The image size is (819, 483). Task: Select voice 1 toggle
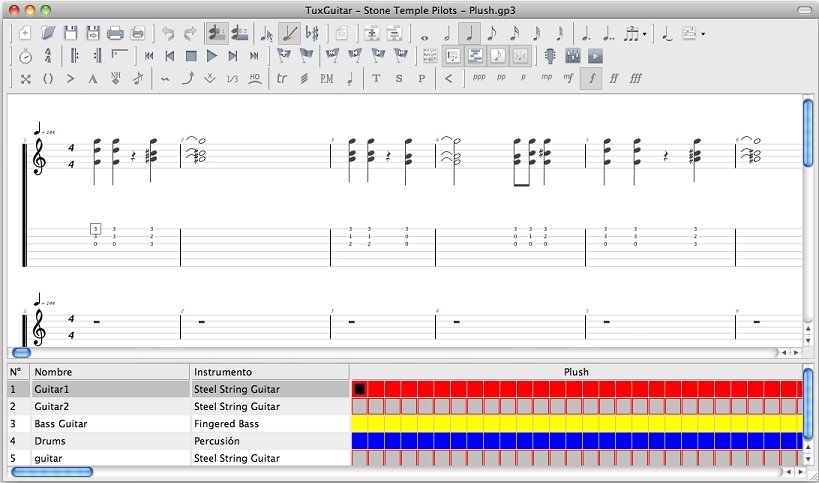point(217,33)
